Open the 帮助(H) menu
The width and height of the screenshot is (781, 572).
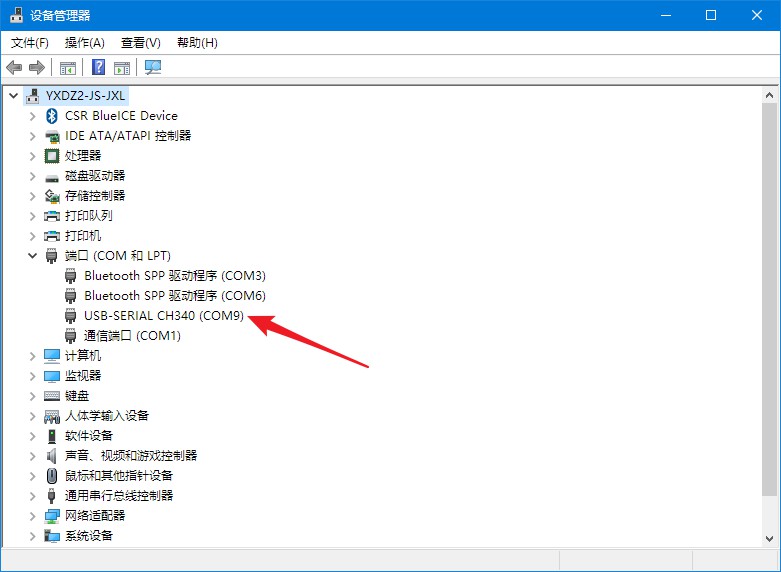pyautogui.click(x=197, y=43)
